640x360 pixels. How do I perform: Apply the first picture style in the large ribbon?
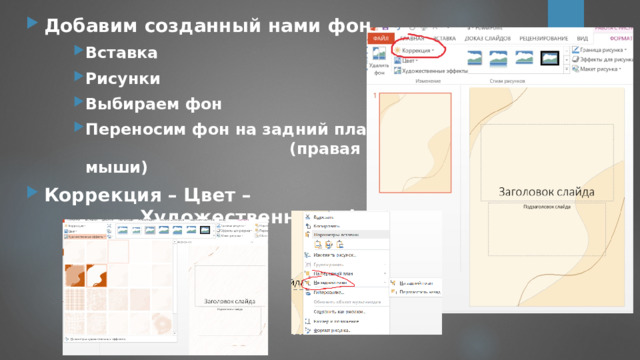click(474, 58)
